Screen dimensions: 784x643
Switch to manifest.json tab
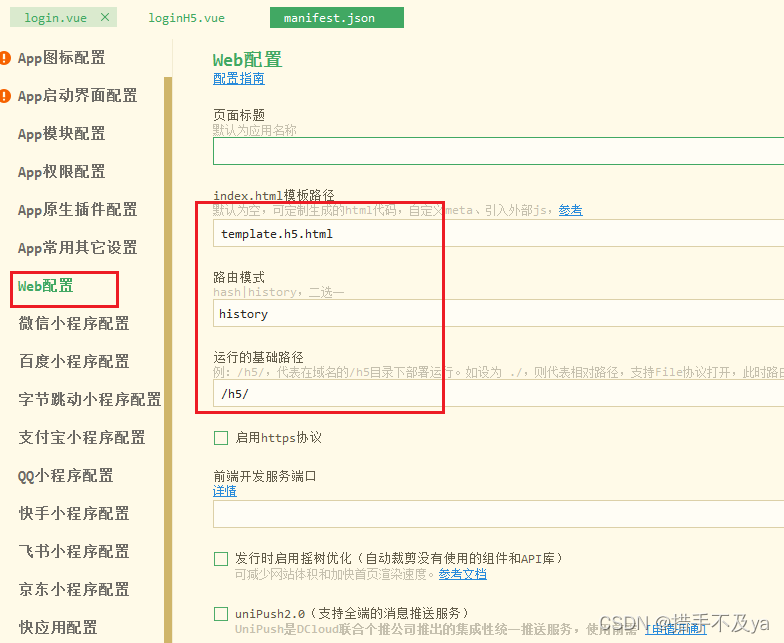click(x=329, y=18)
